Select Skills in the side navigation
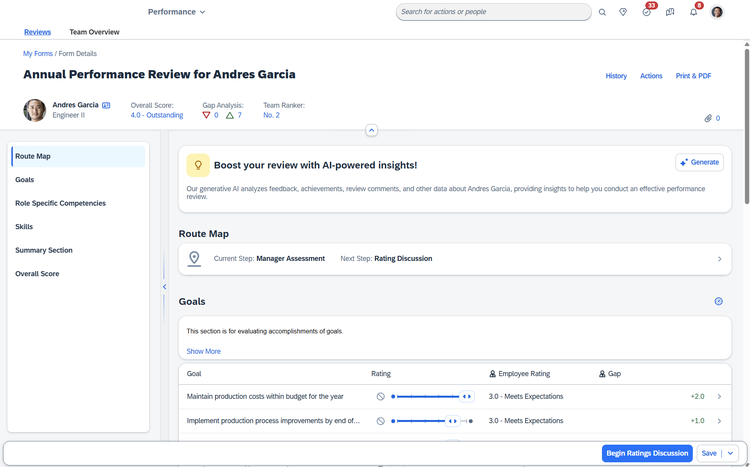Viewport: 750px width, 467px height. [78, 227]
